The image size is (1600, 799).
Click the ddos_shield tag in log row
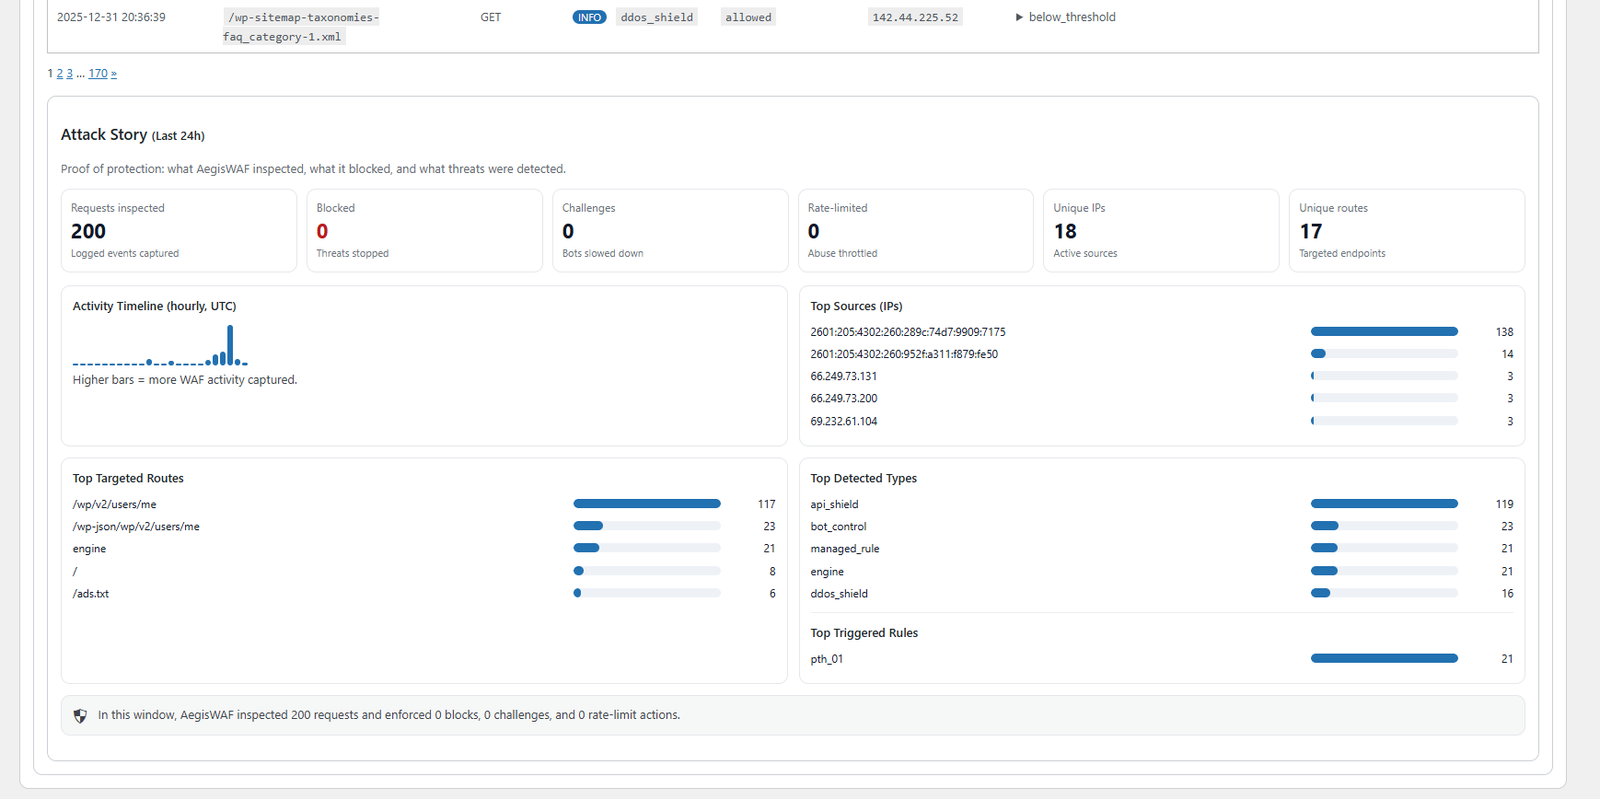pyautogui.click(x=656, y=17)
